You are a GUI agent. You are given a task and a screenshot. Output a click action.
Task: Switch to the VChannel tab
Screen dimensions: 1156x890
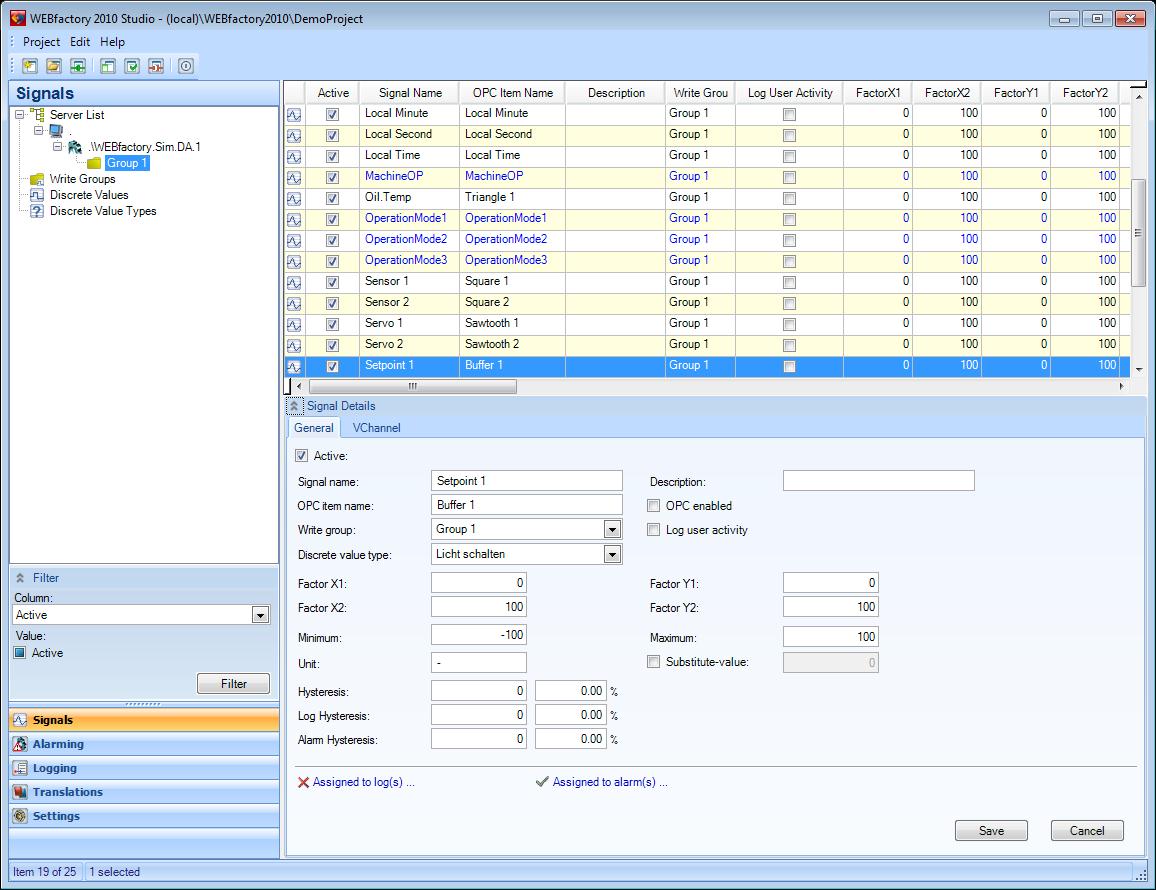coord(376,428)
